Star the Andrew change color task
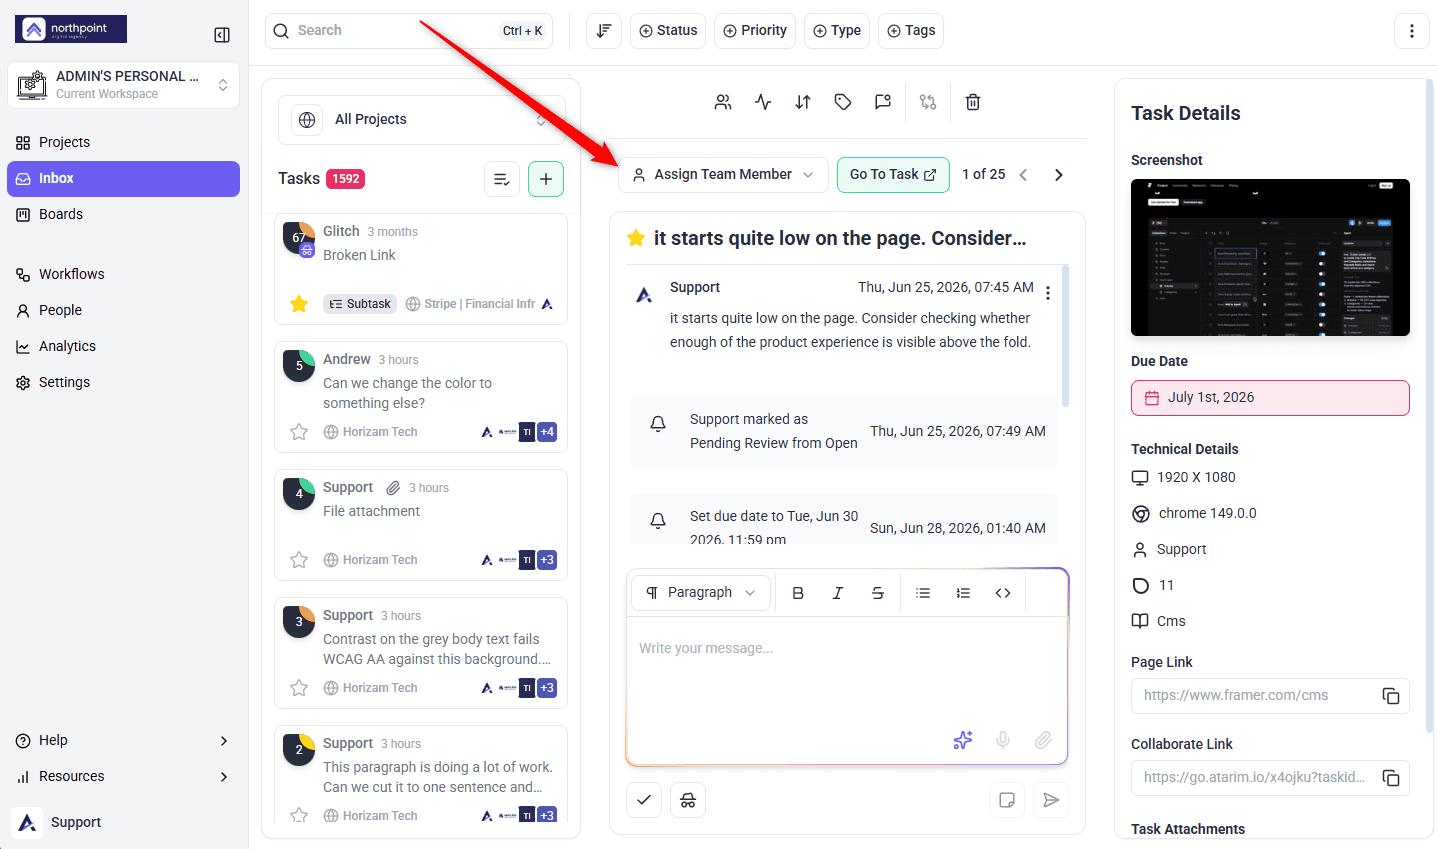1437x849 pixels. pyautogui.click(x=299, y=432)
